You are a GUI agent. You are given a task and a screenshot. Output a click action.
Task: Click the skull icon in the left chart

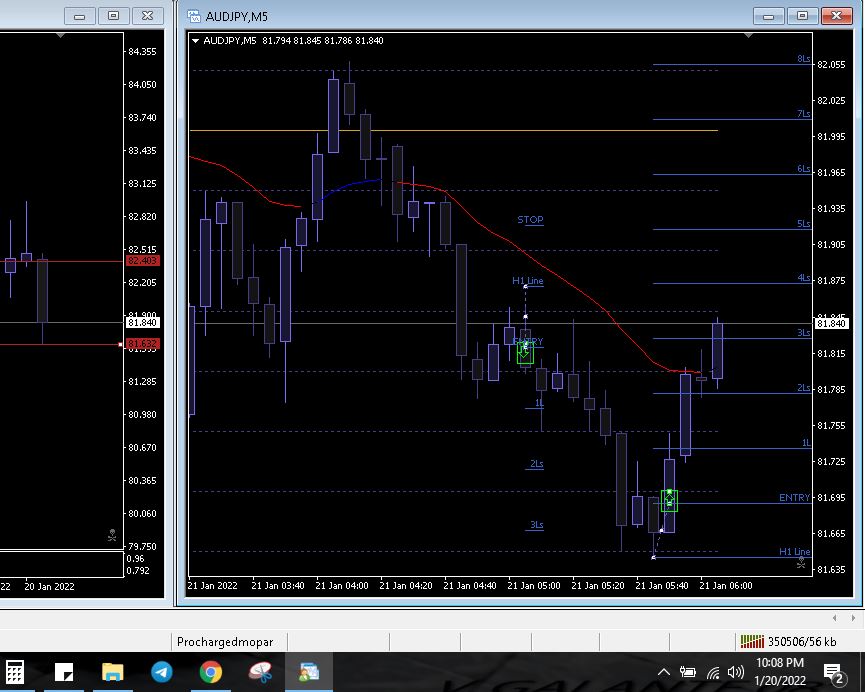tap(112, 535)
